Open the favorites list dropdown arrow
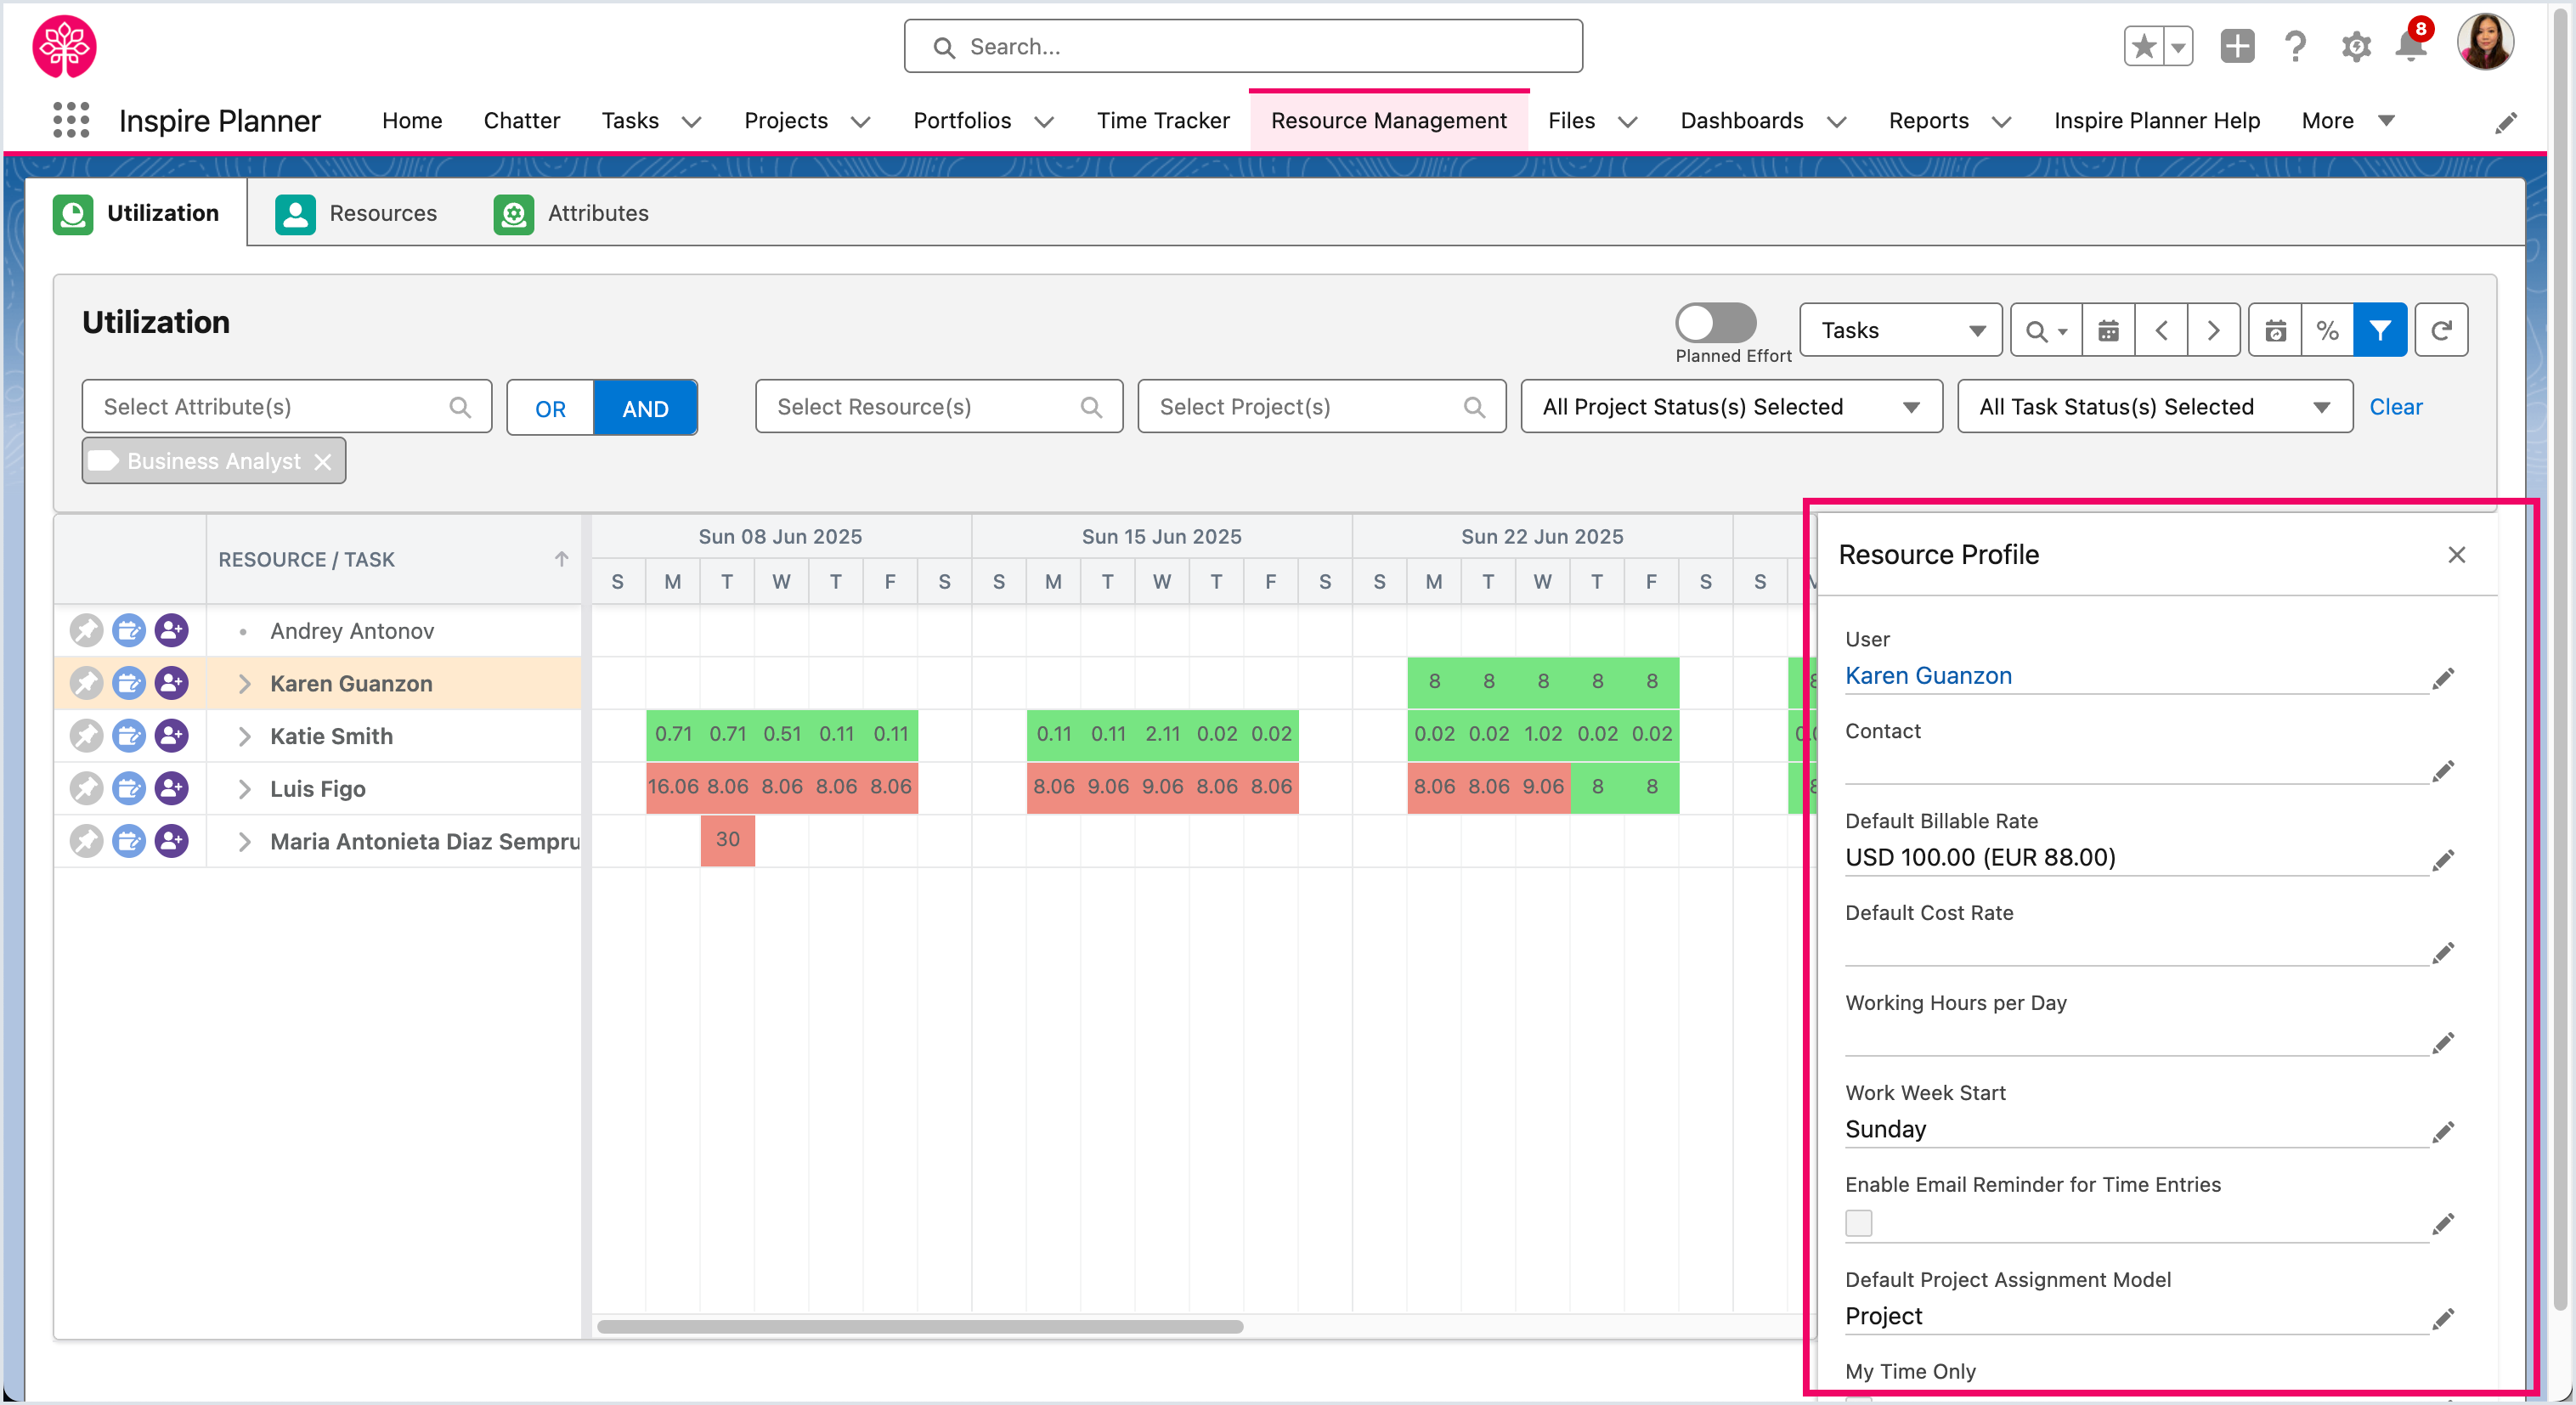 (2178, 46)
